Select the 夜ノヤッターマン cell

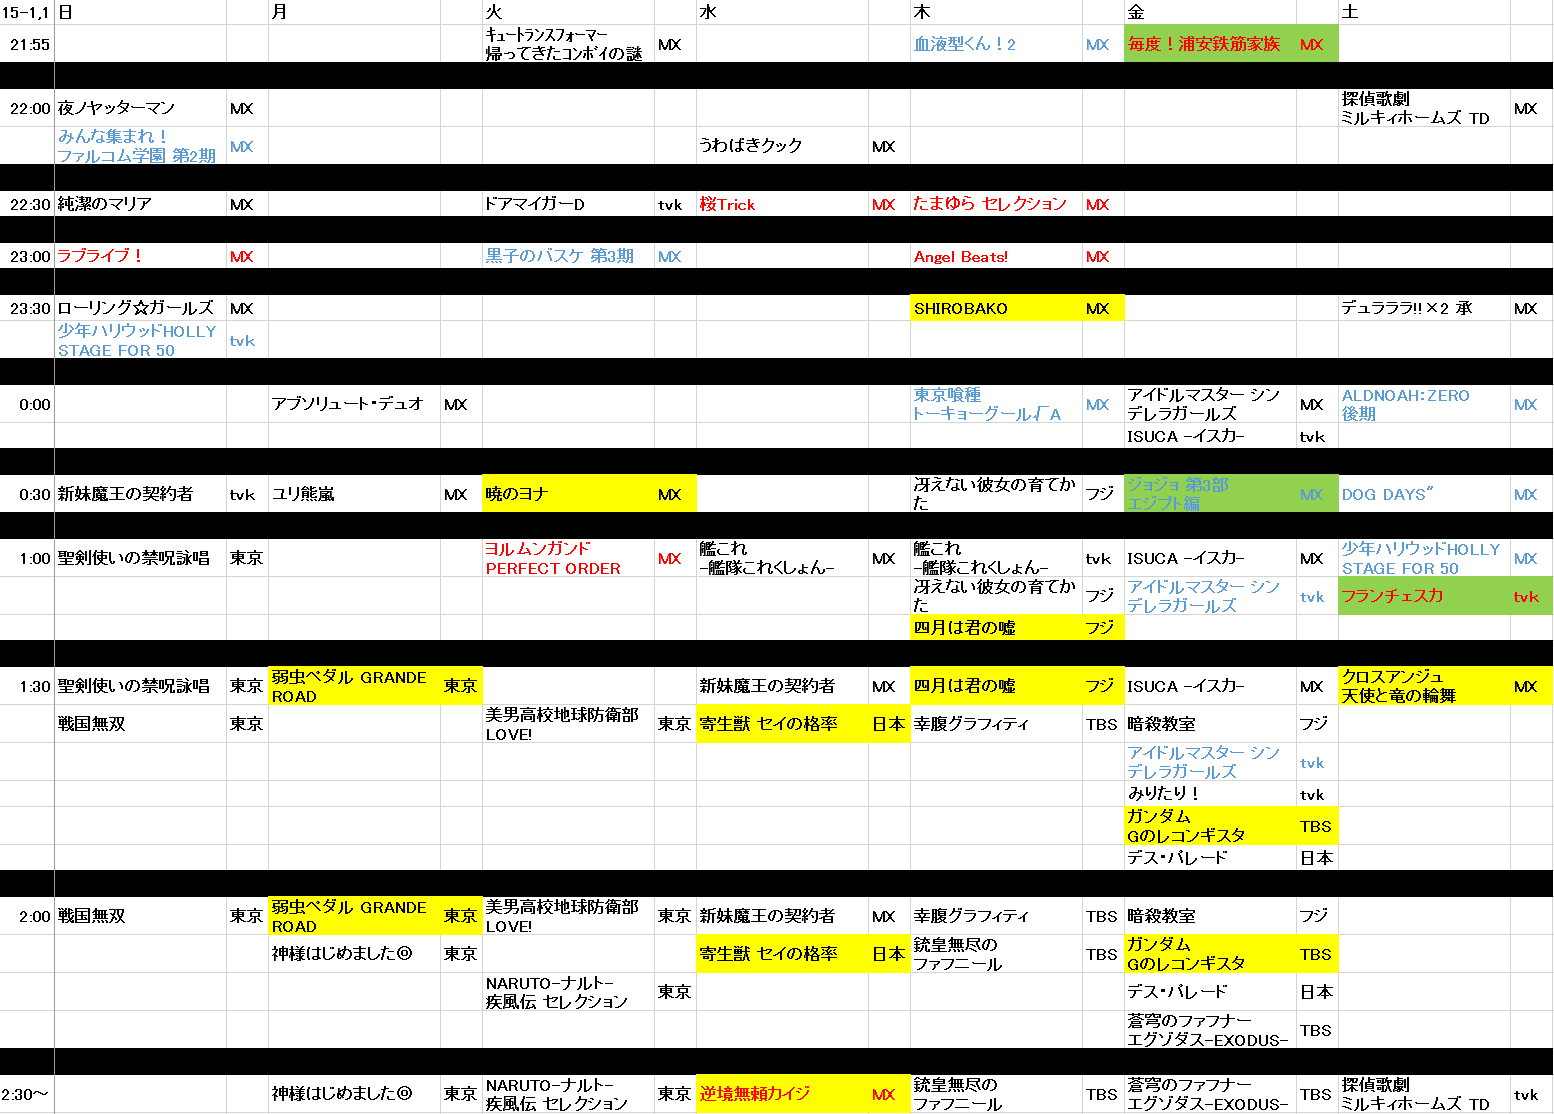(x=141, y=108)
